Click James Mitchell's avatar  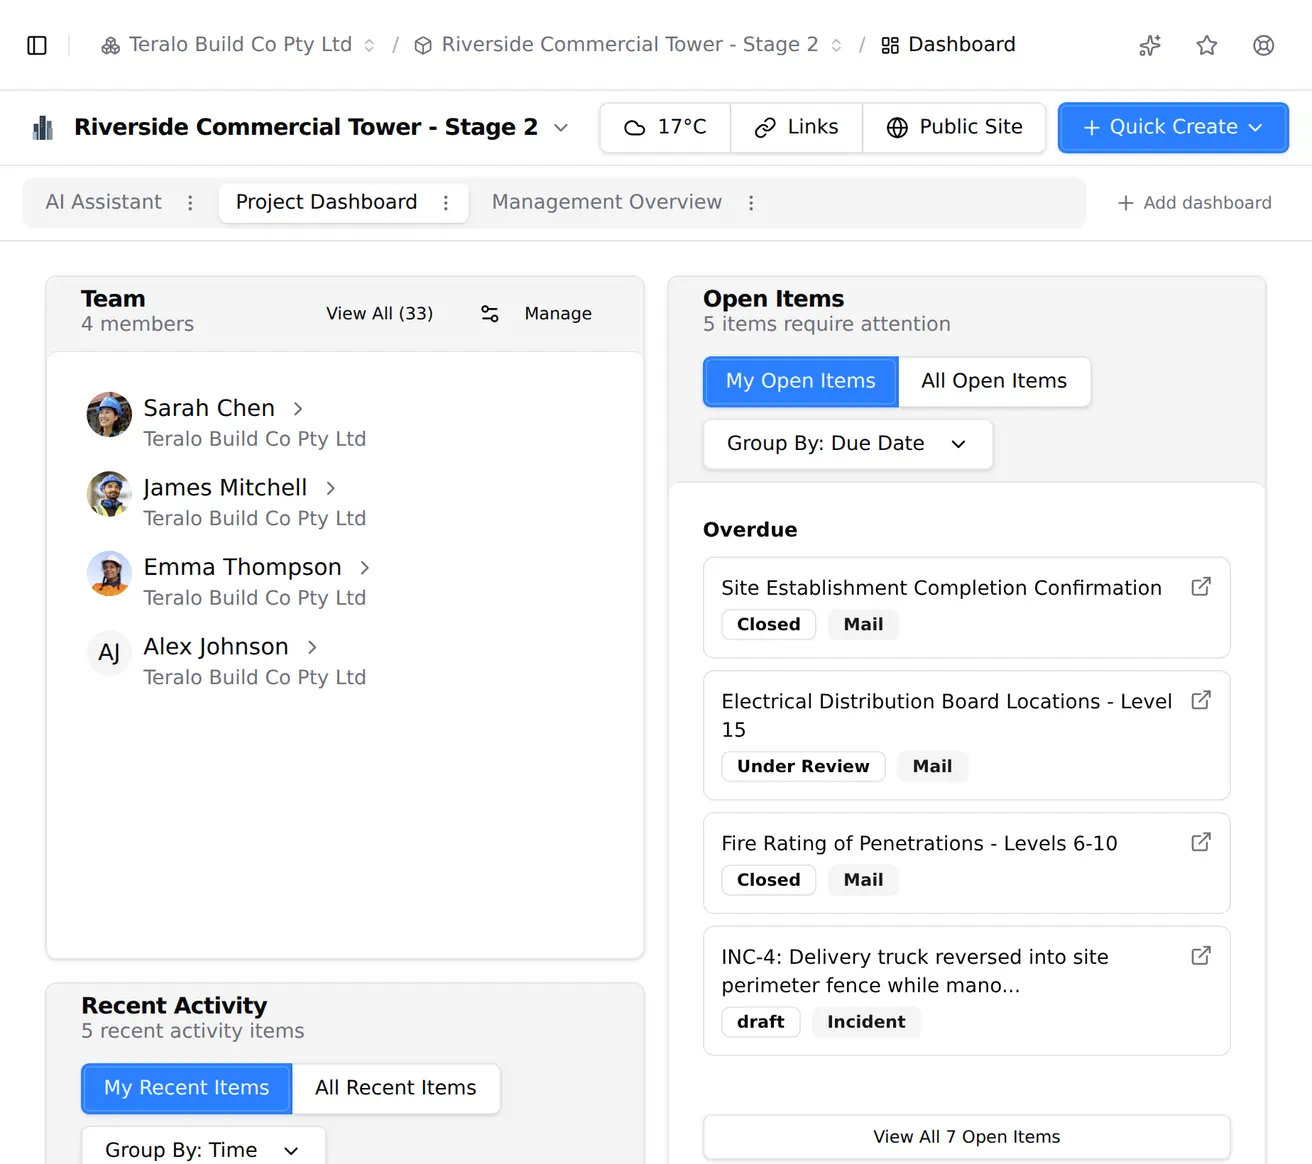(109, 494)
